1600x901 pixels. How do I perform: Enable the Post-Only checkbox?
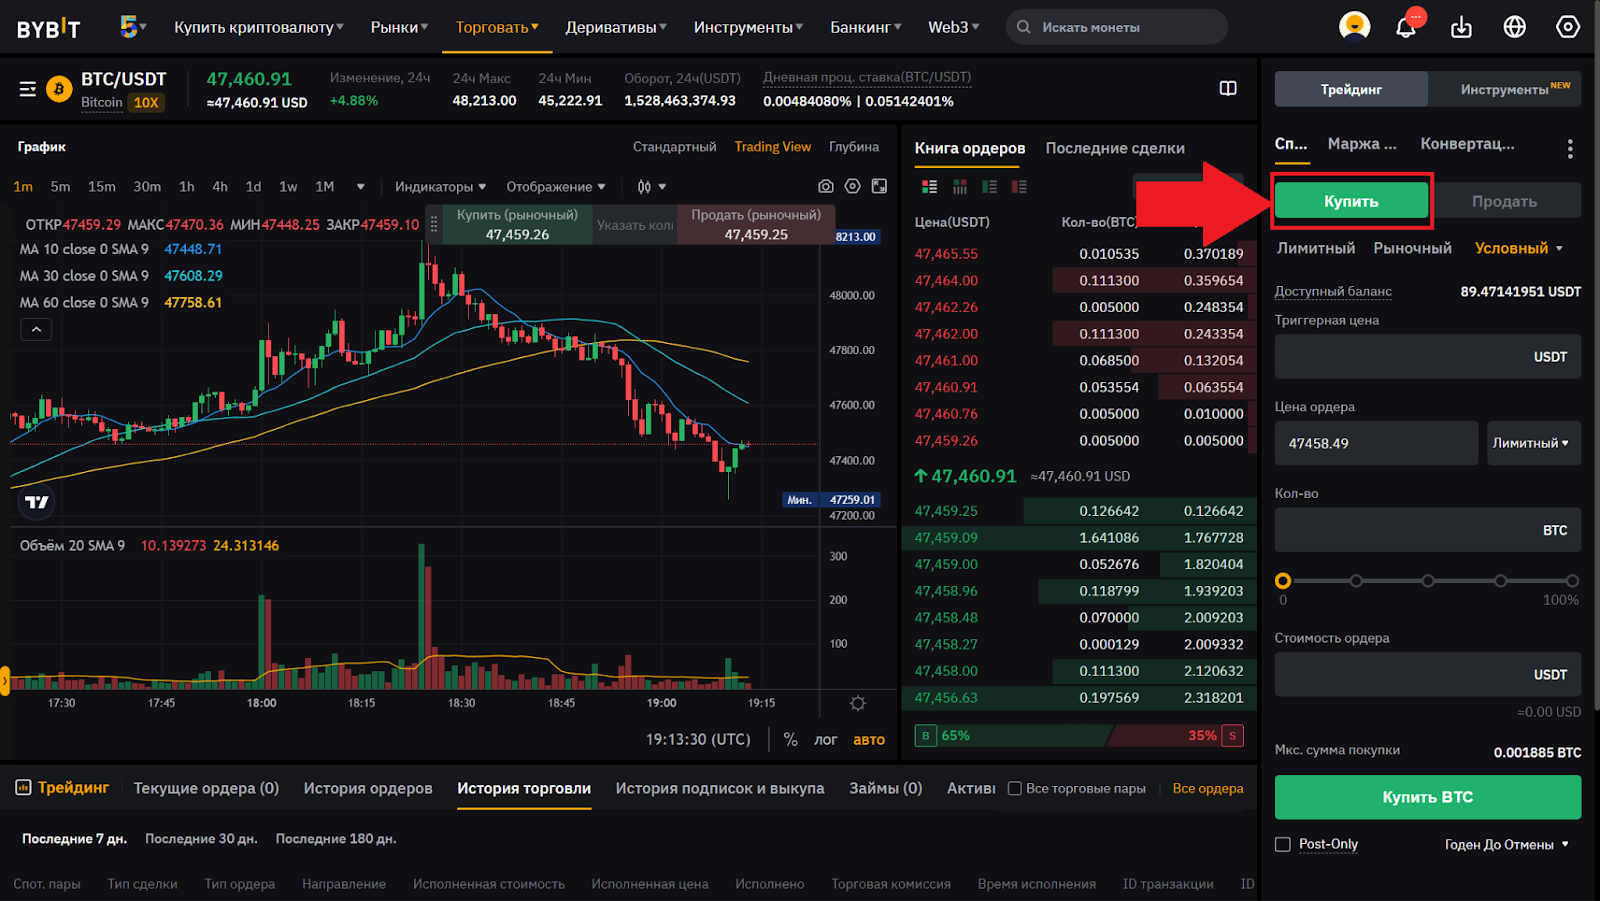[1283, 844]
